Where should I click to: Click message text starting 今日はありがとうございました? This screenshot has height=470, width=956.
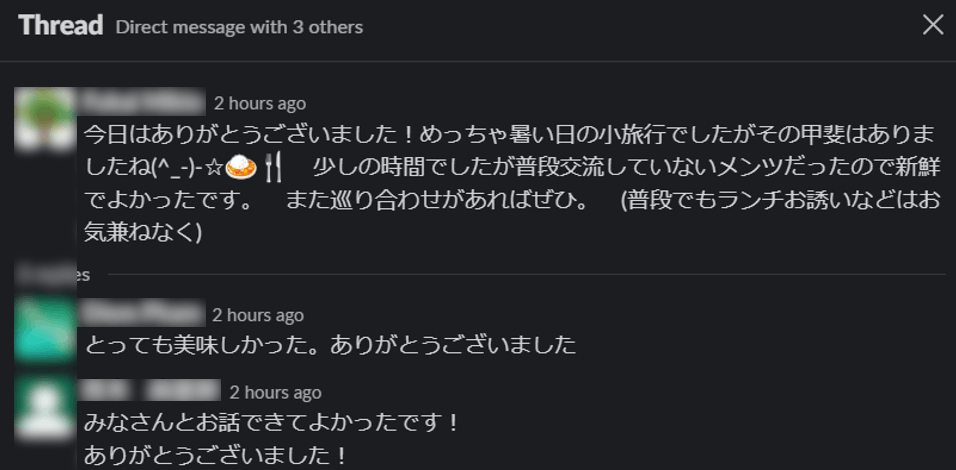[300, 134]
